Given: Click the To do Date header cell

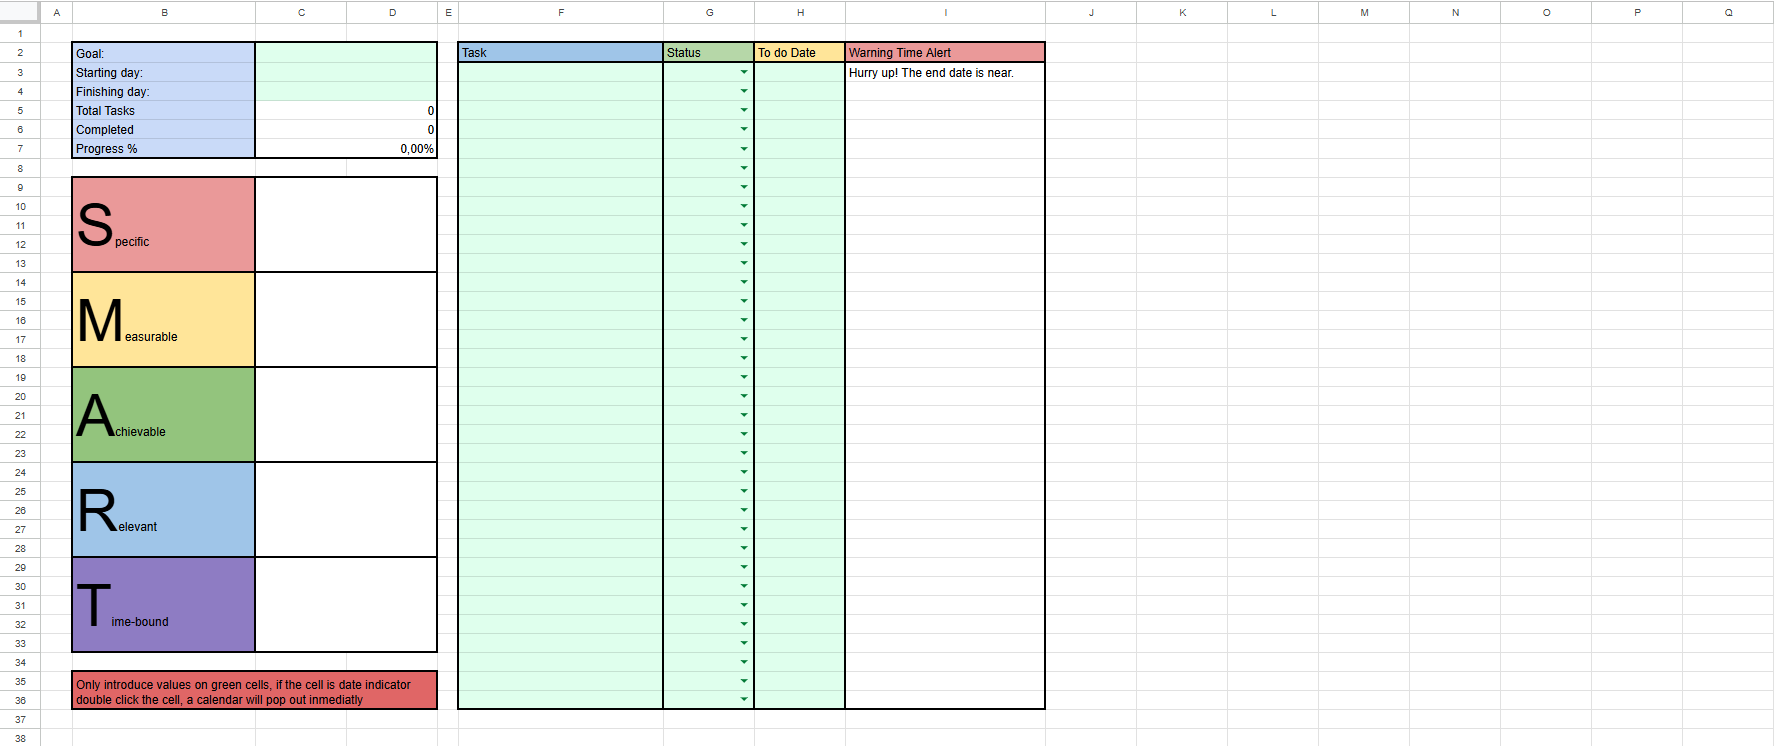Looking at the screenshot, I should [799, 53].
